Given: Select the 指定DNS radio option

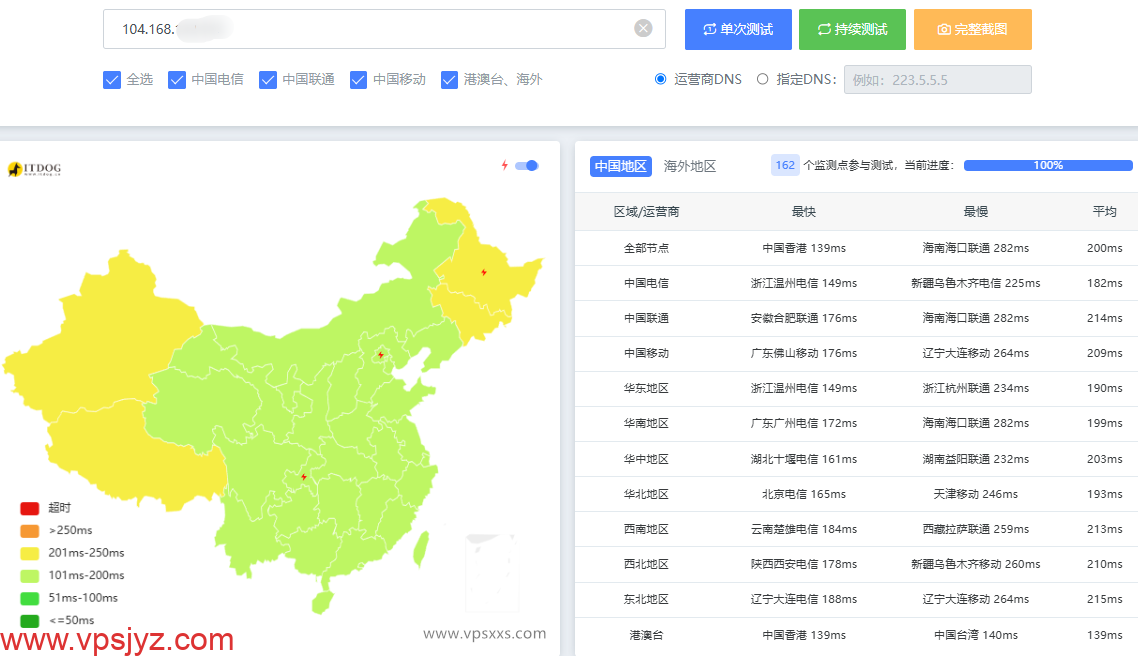Looking at the screenshot, I should 763,79.
